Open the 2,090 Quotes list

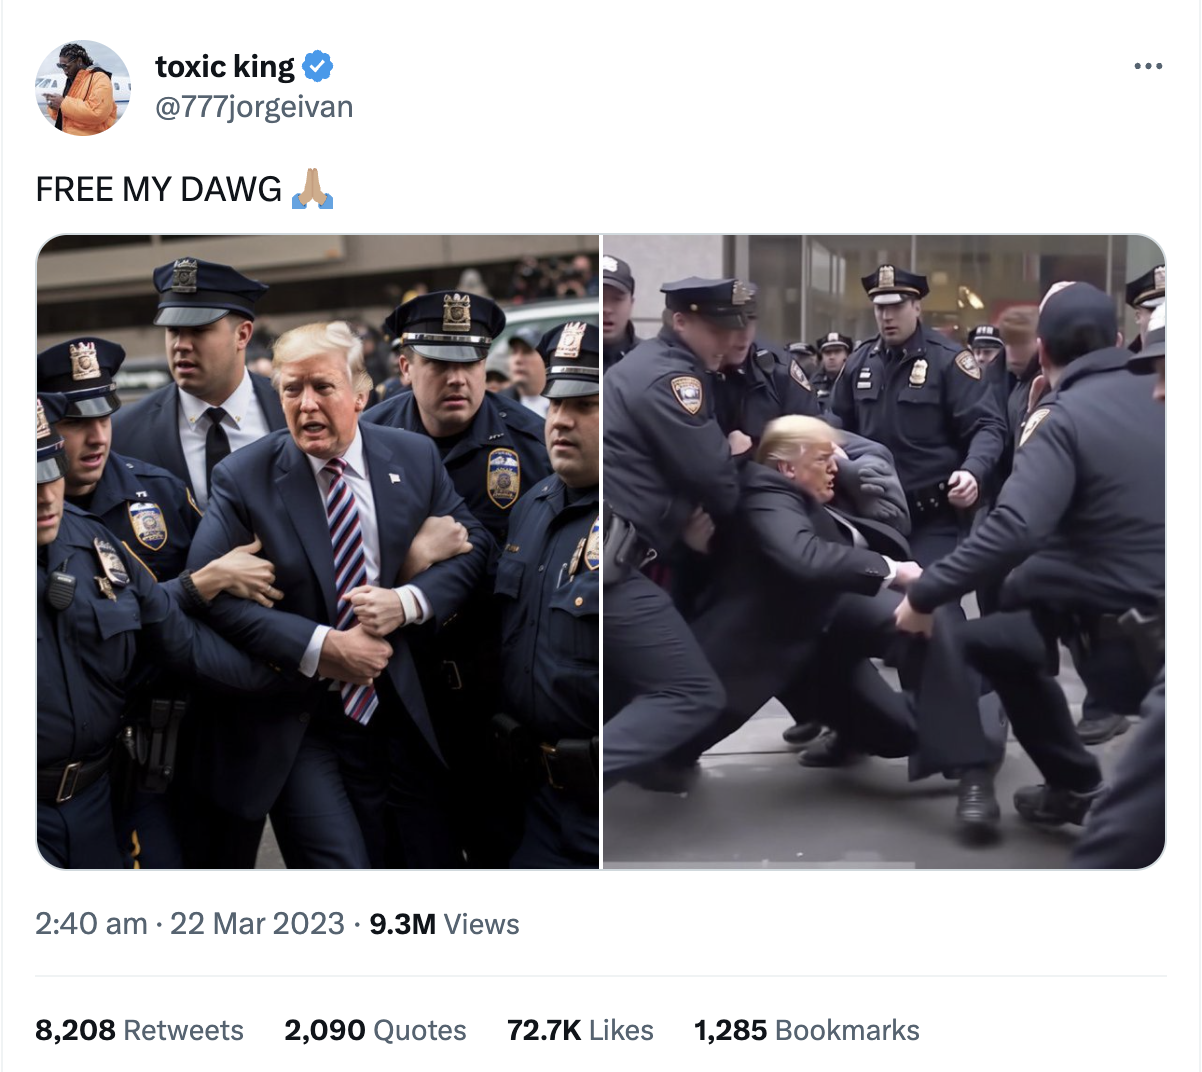pos(375,1030)
